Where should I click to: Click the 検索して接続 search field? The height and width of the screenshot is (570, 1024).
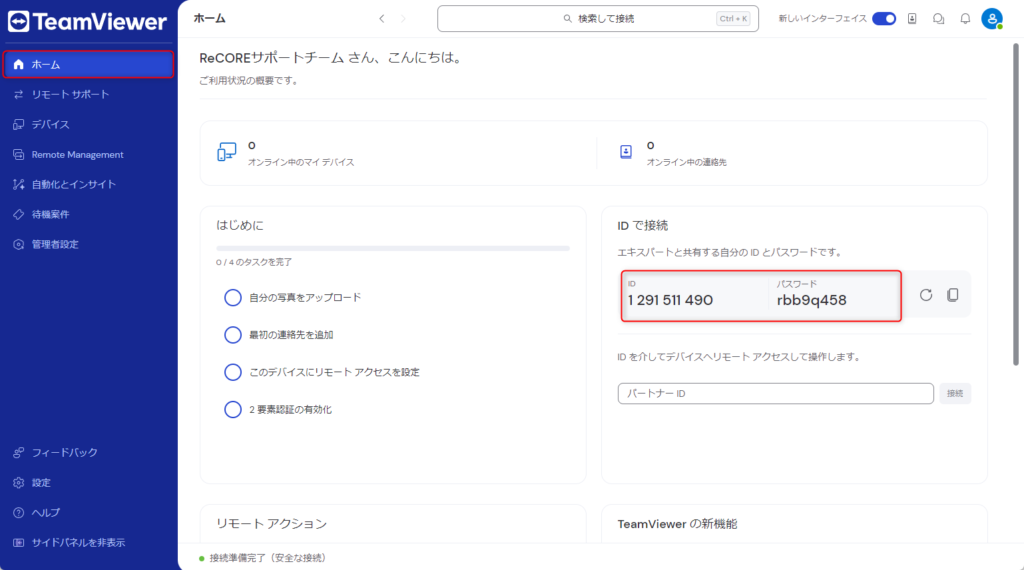tap(598, 19)
